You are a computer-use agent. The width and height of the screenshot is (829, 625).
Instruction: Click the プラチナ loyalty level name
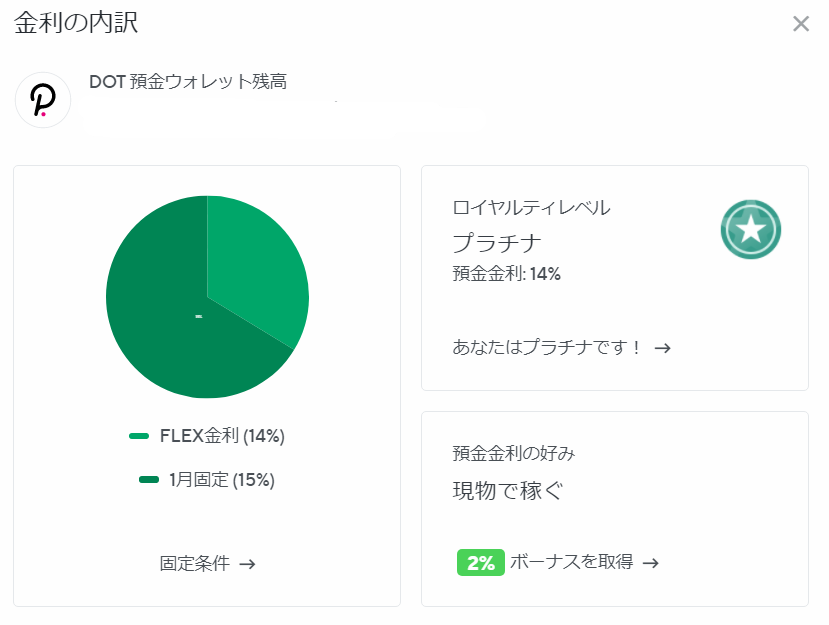coord(497,243)
